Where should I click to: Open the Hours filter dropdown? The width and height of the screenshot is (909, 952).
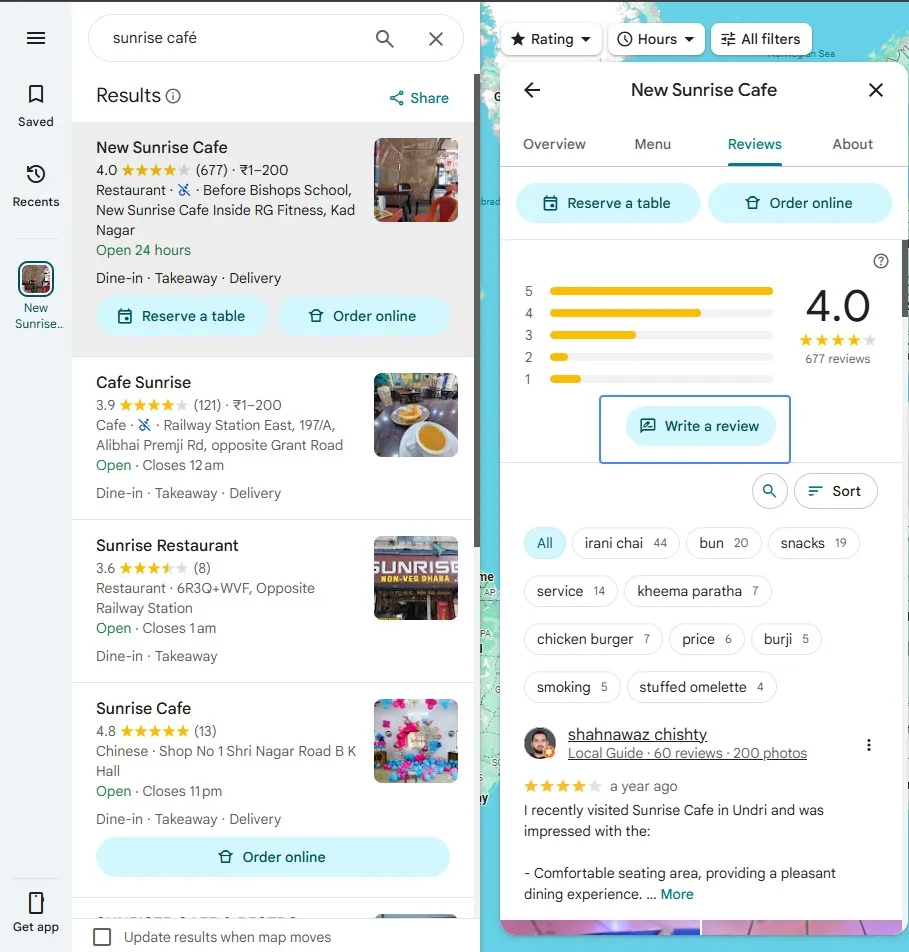click(655, 39)
